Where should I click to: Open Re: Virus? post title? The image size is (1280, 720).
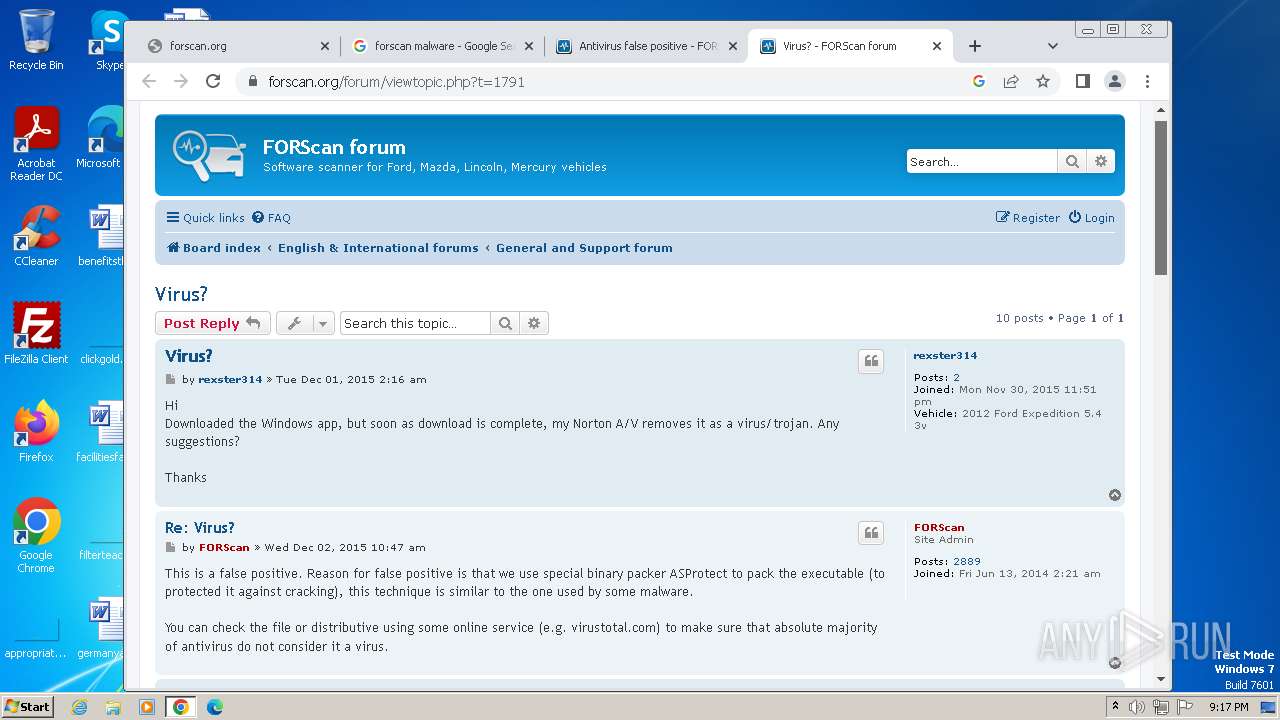[200, 528]
